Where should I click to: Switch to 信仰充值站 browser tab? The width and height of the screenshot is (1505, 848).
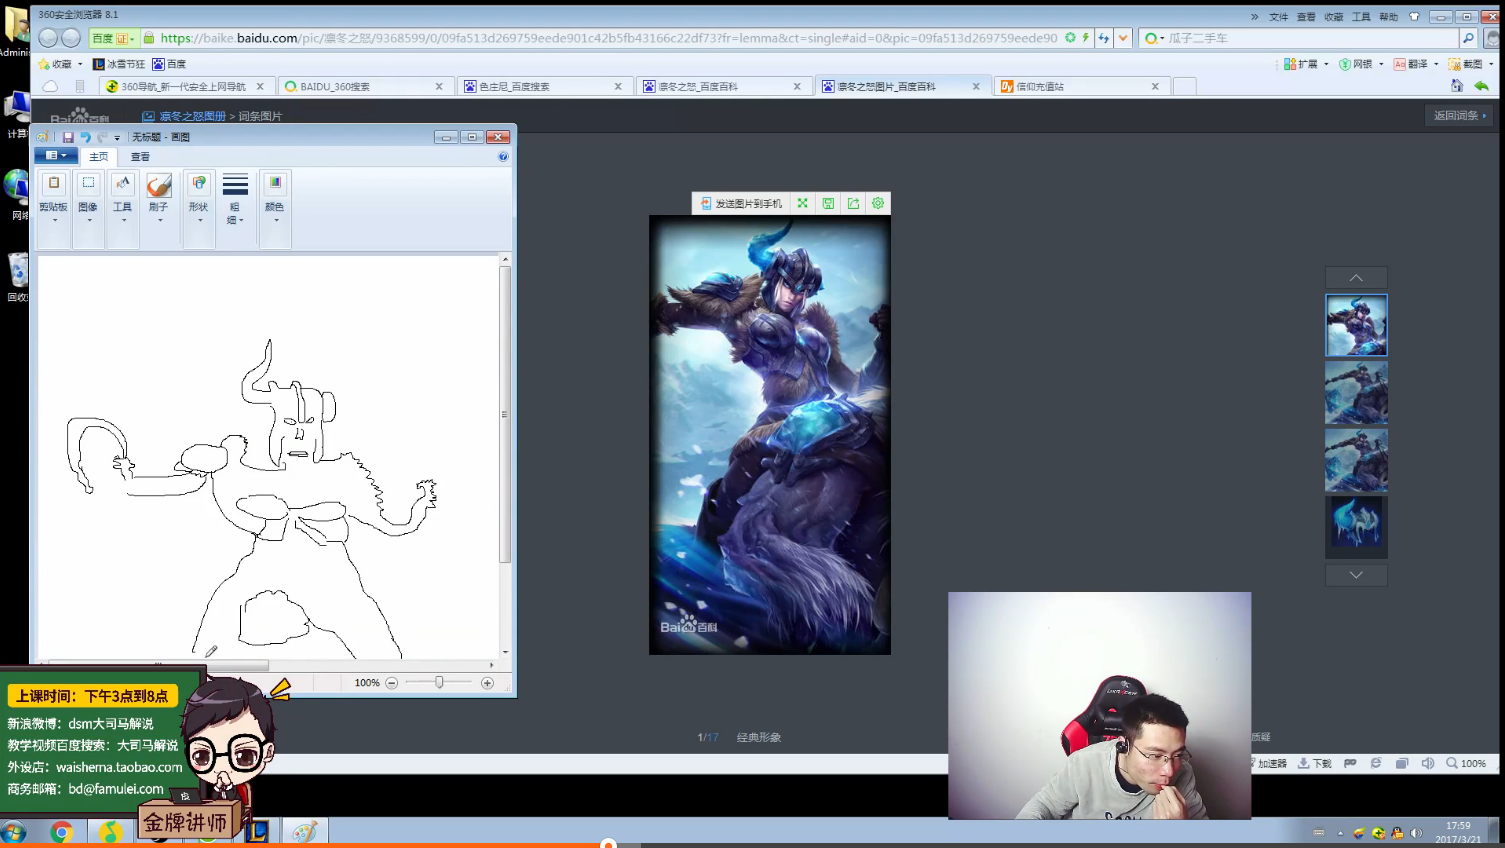click(1080, 87)
